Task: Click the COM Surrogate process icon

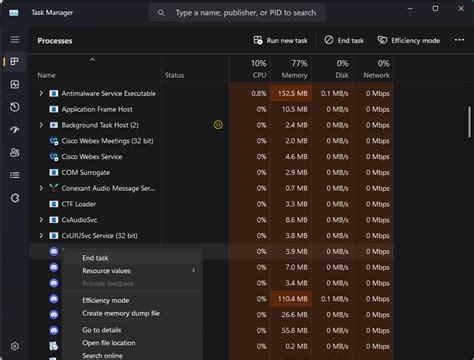Action: [x=54, y=172]
